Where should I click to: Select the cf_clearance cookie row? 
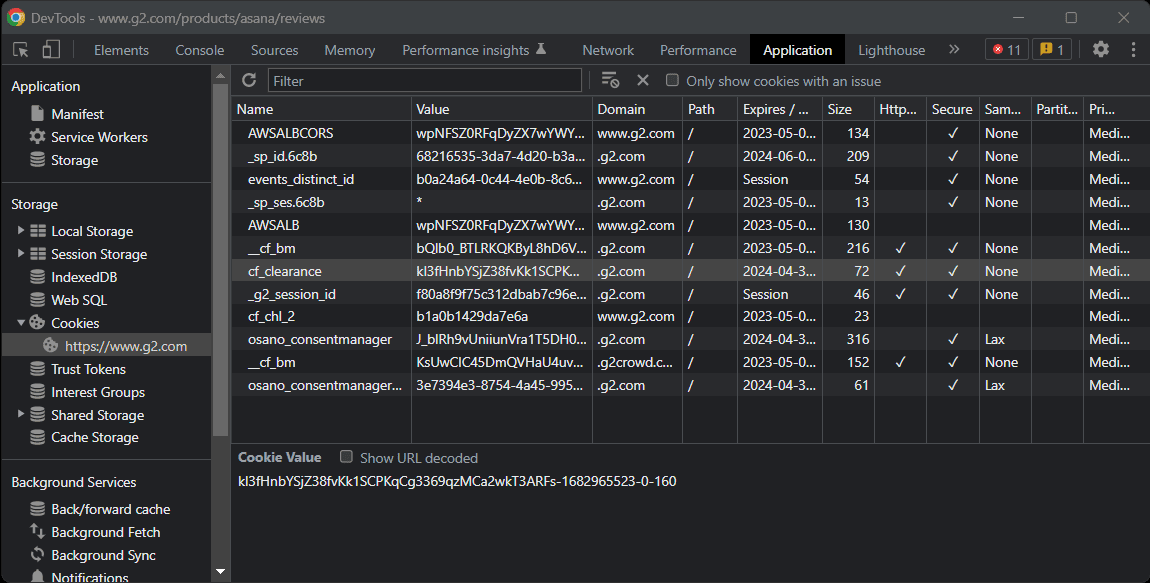point(690,271)
